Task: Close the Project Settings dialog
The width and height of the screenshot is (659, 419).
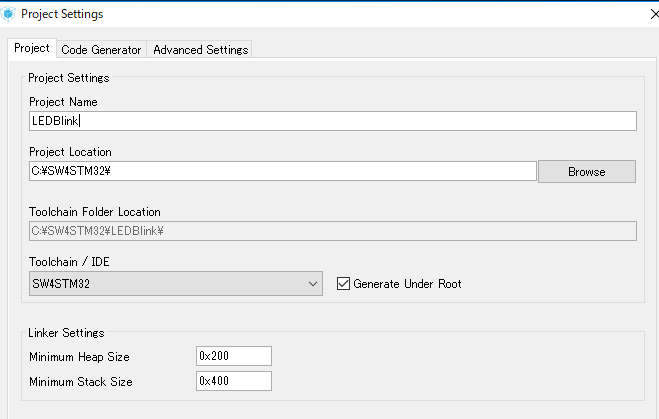Action: click(x=654, y=14)
